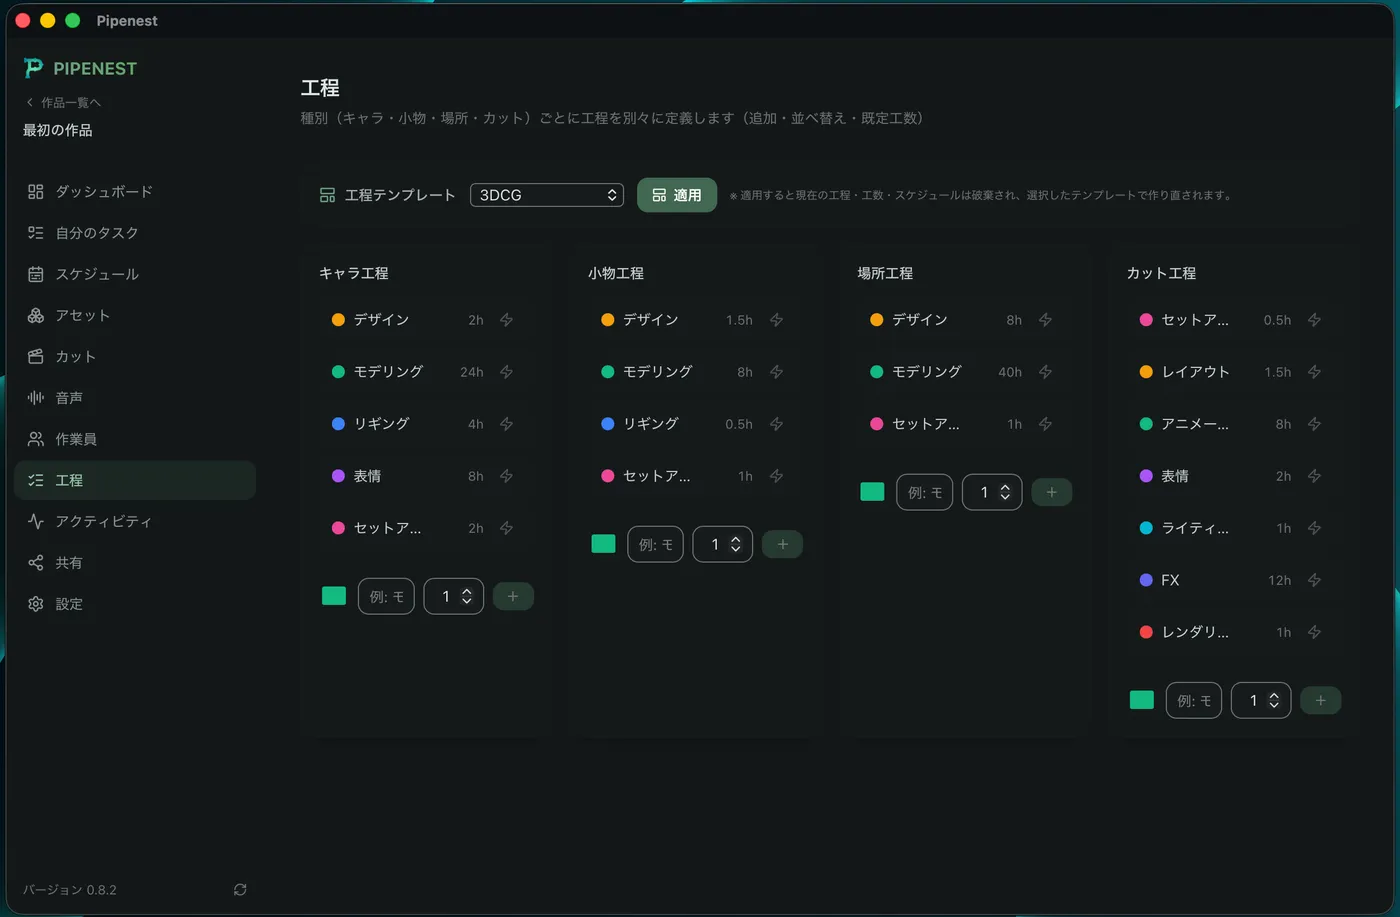Click the lightning icon for キャラ モデリング 24h
Screen dimensions: 1400x917
tap(507, 372)
